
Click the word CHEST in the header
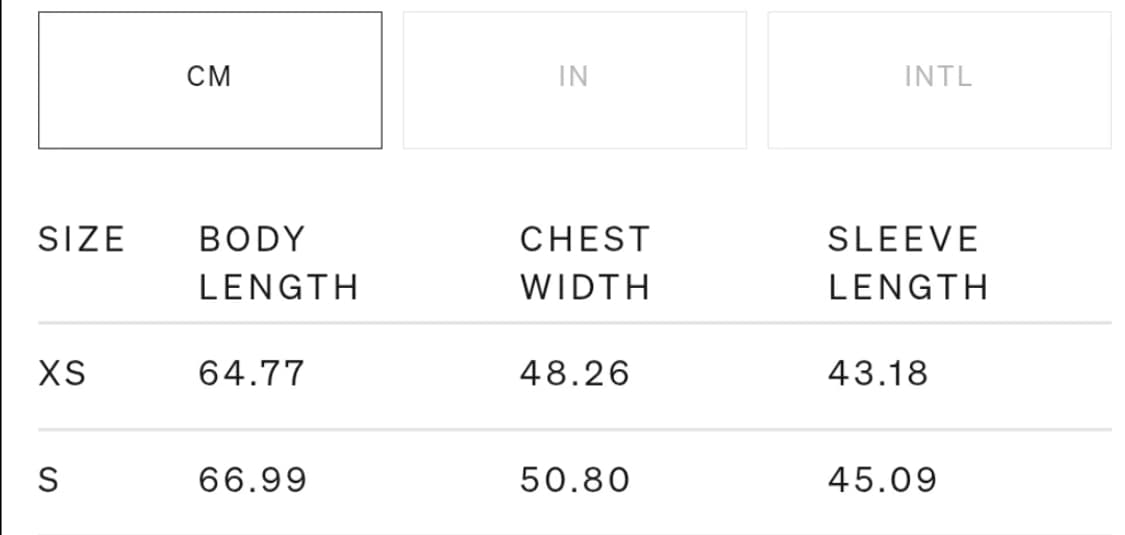(x=585, y=240)
